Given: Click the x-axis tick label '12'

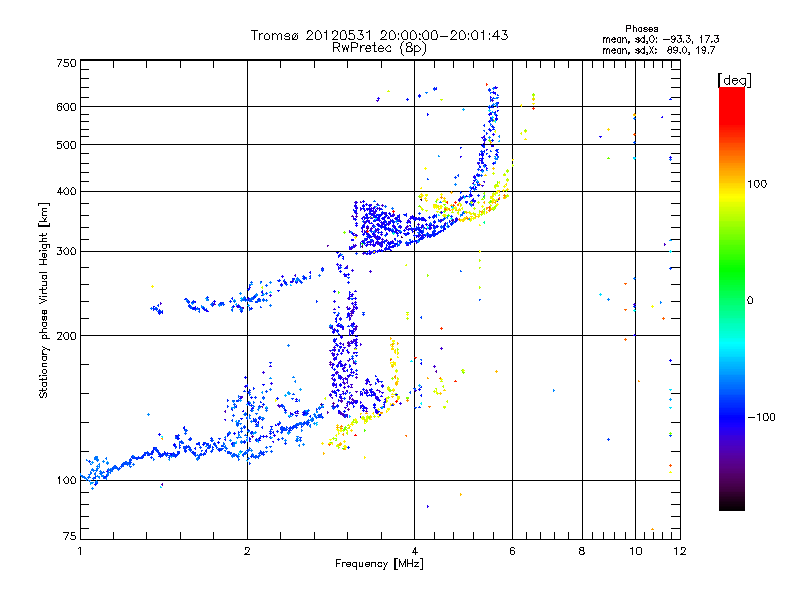Looking at the screenshot, I should pyautogui.click(x=680, y=551).
